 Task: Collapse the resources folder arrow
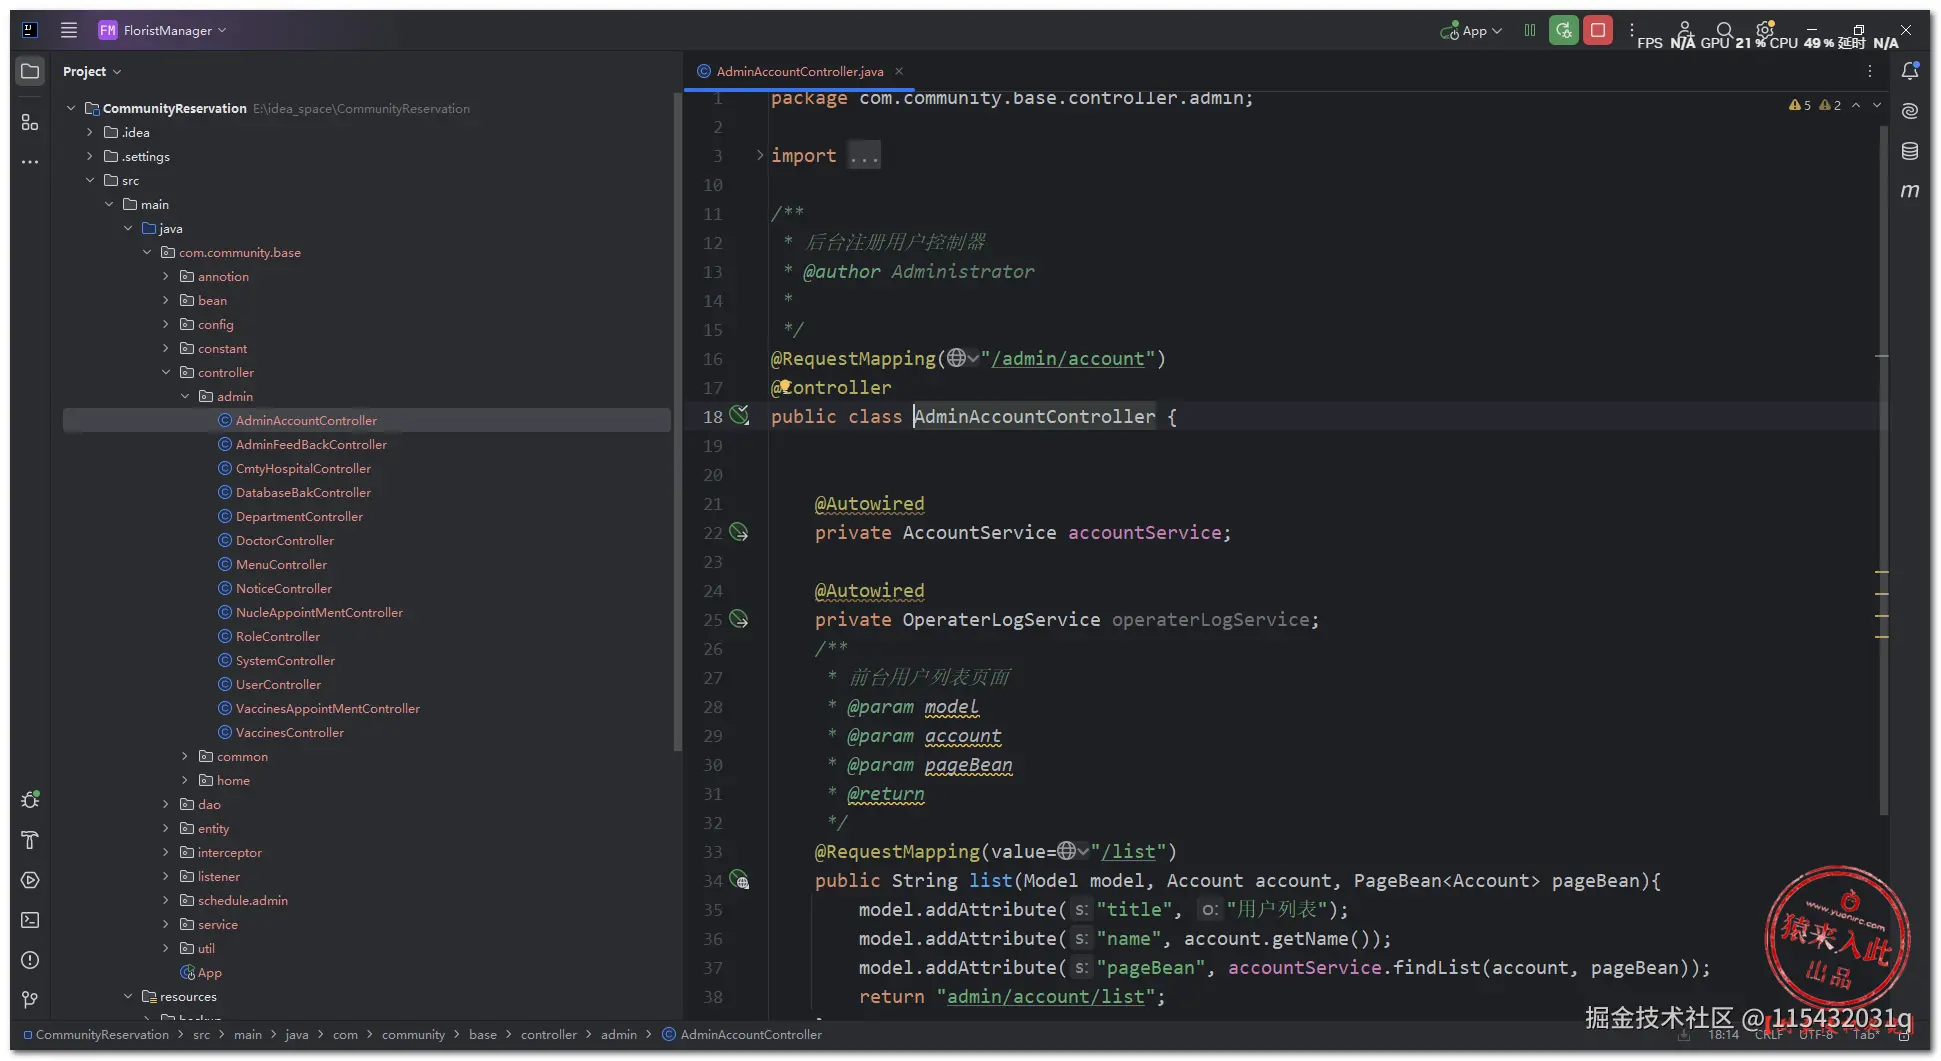pos(128,996)
